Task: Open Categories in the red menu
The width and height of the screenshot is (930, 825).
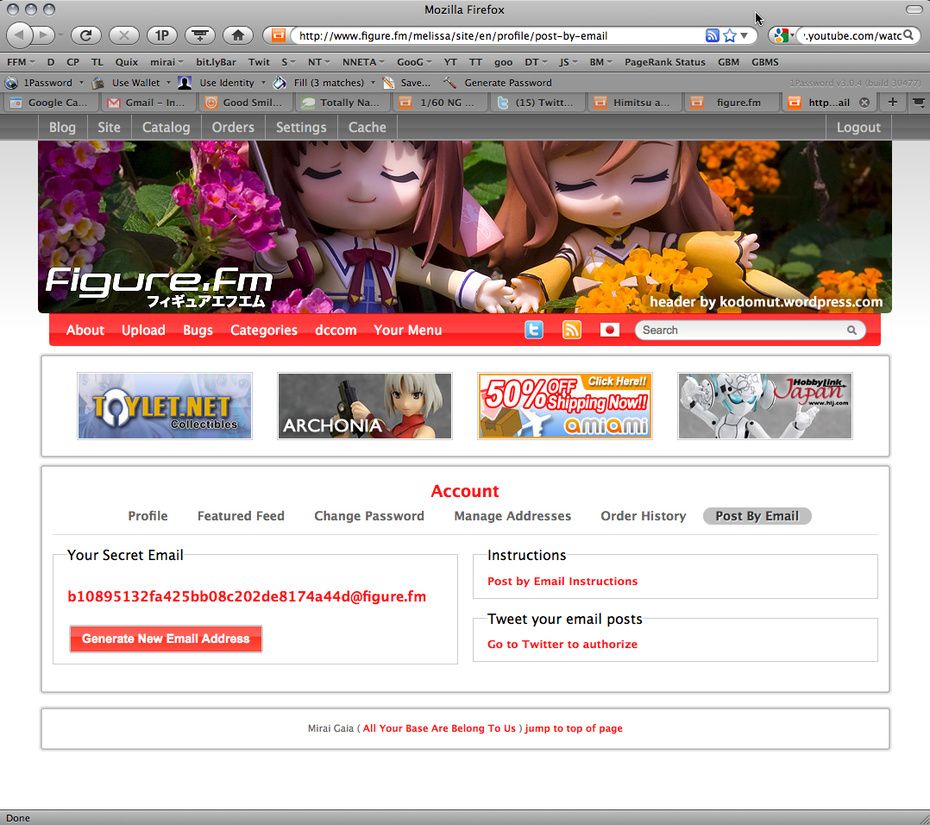Action: [x=264, y=330]
